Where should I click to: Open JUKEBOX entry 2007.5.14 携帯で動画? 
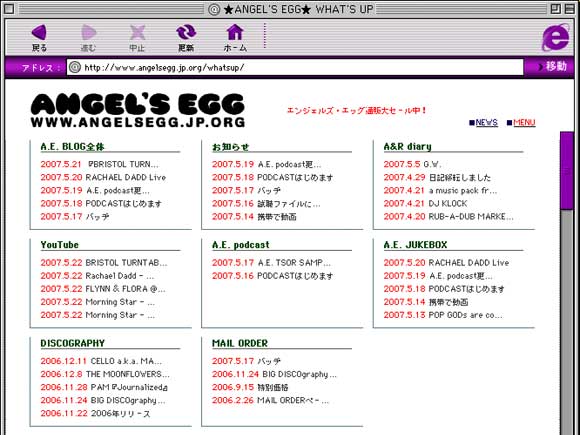click(426, 302)
